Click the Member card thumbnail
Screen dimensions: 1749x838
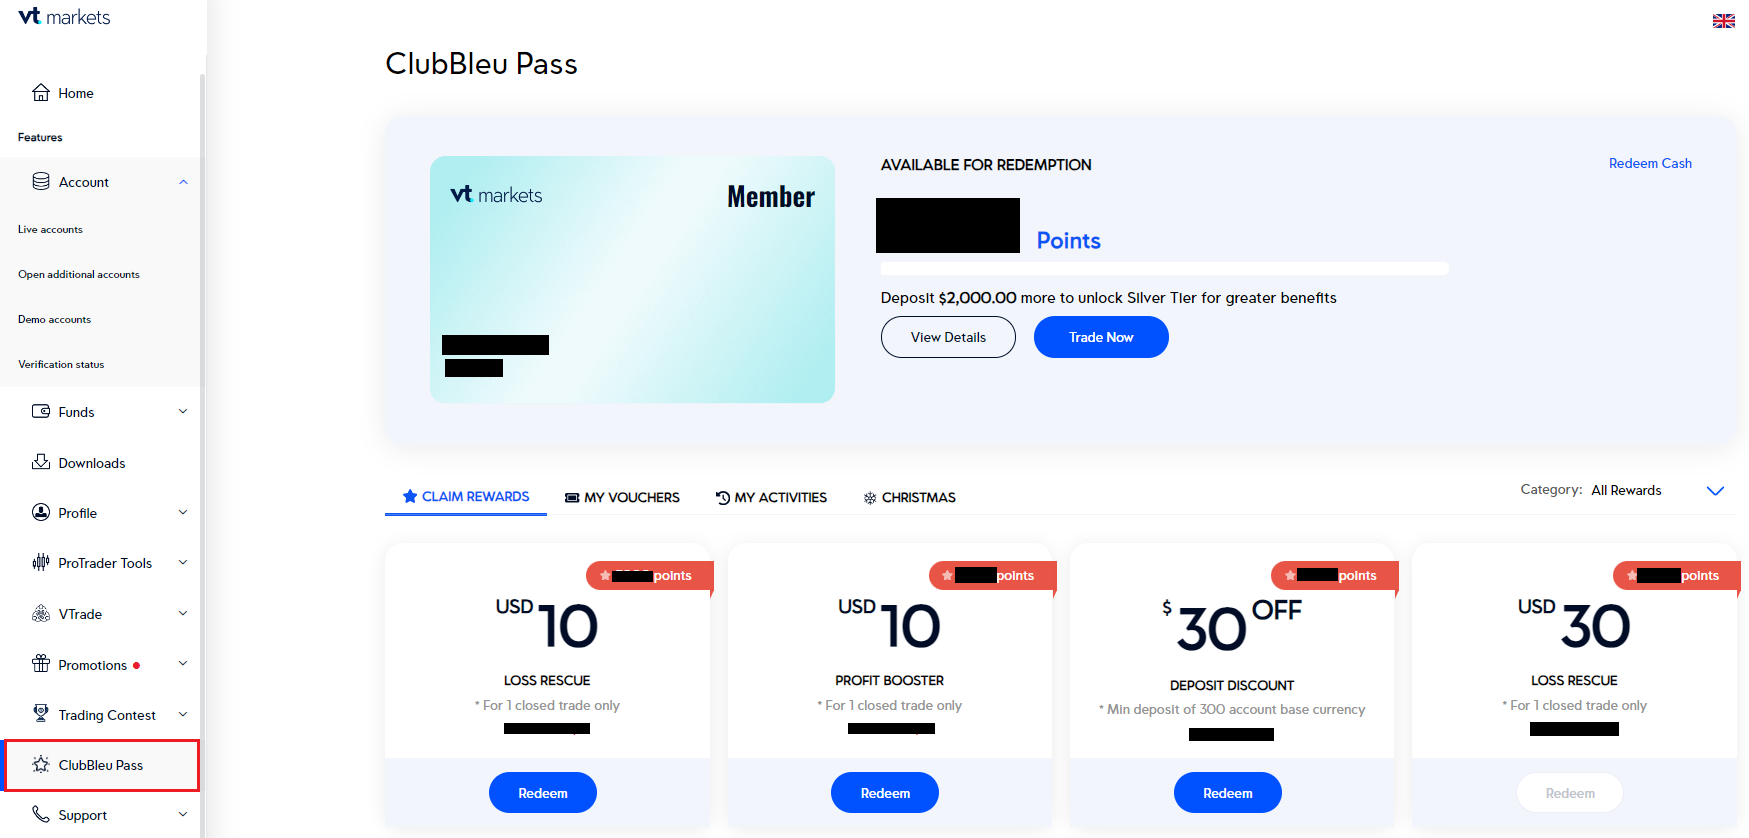(x=632, y=279)
